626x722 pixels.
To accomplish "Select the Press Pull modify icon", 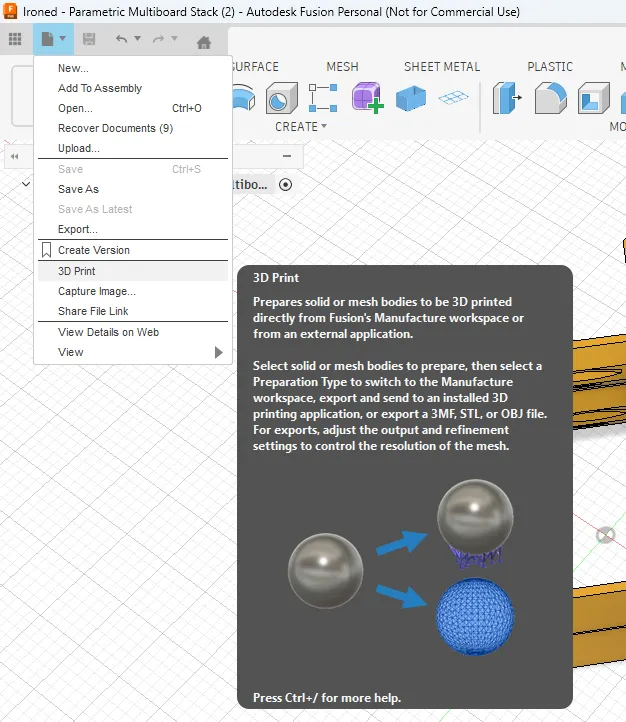I will (x=507, y=98).
